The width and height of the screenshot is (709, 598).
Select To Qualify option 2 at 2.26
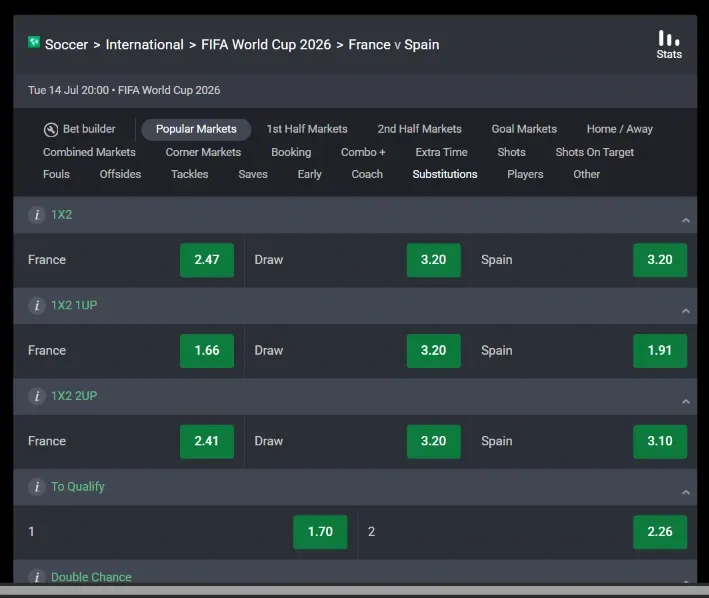click(660, 532)
